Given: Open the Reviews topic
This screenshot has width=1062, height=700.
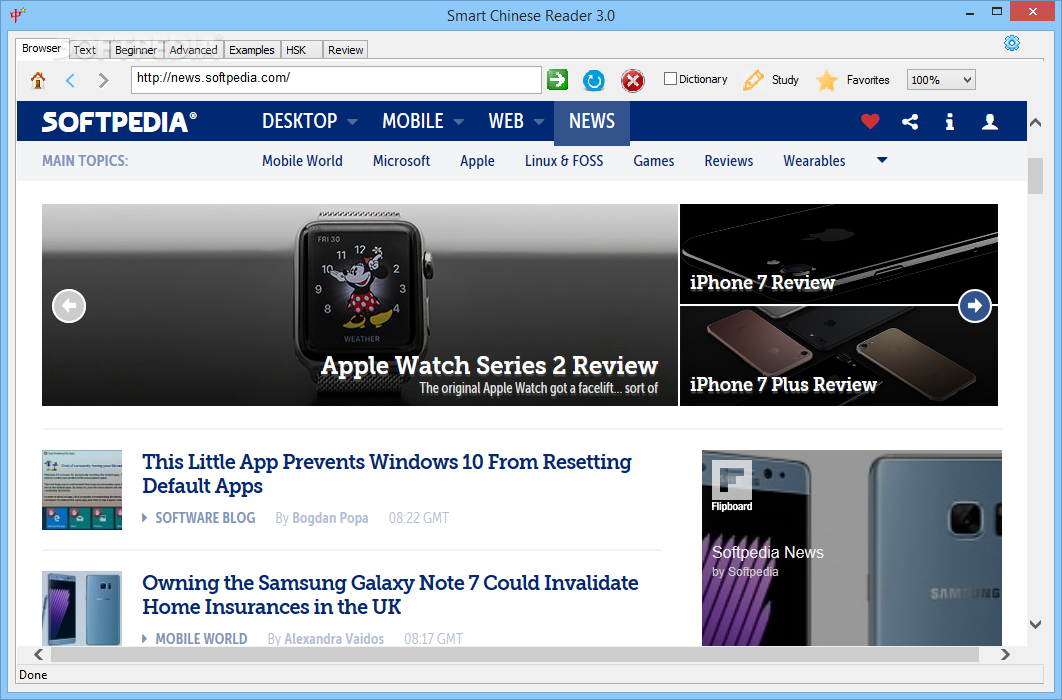Looking at the screenshot, I should 729,161.
